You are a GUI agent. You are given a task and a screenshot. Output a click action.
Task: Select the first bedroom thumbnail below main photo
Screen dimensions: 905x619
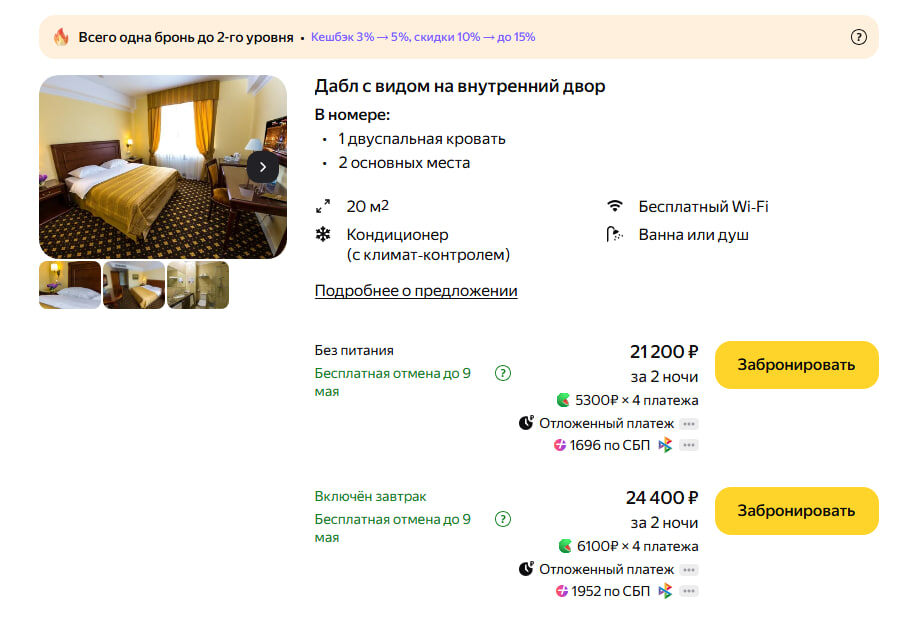pos(69,285)
